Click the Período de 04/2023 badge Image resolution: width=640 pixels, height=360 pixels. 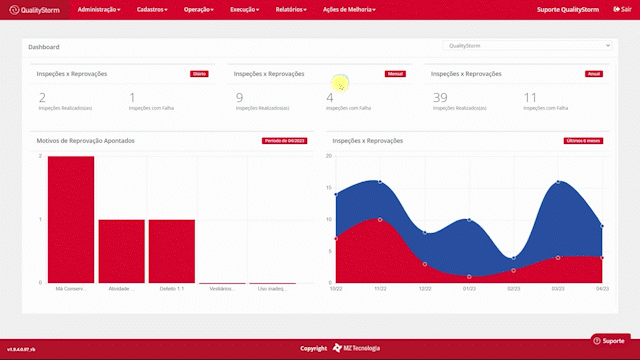(284, 141)
